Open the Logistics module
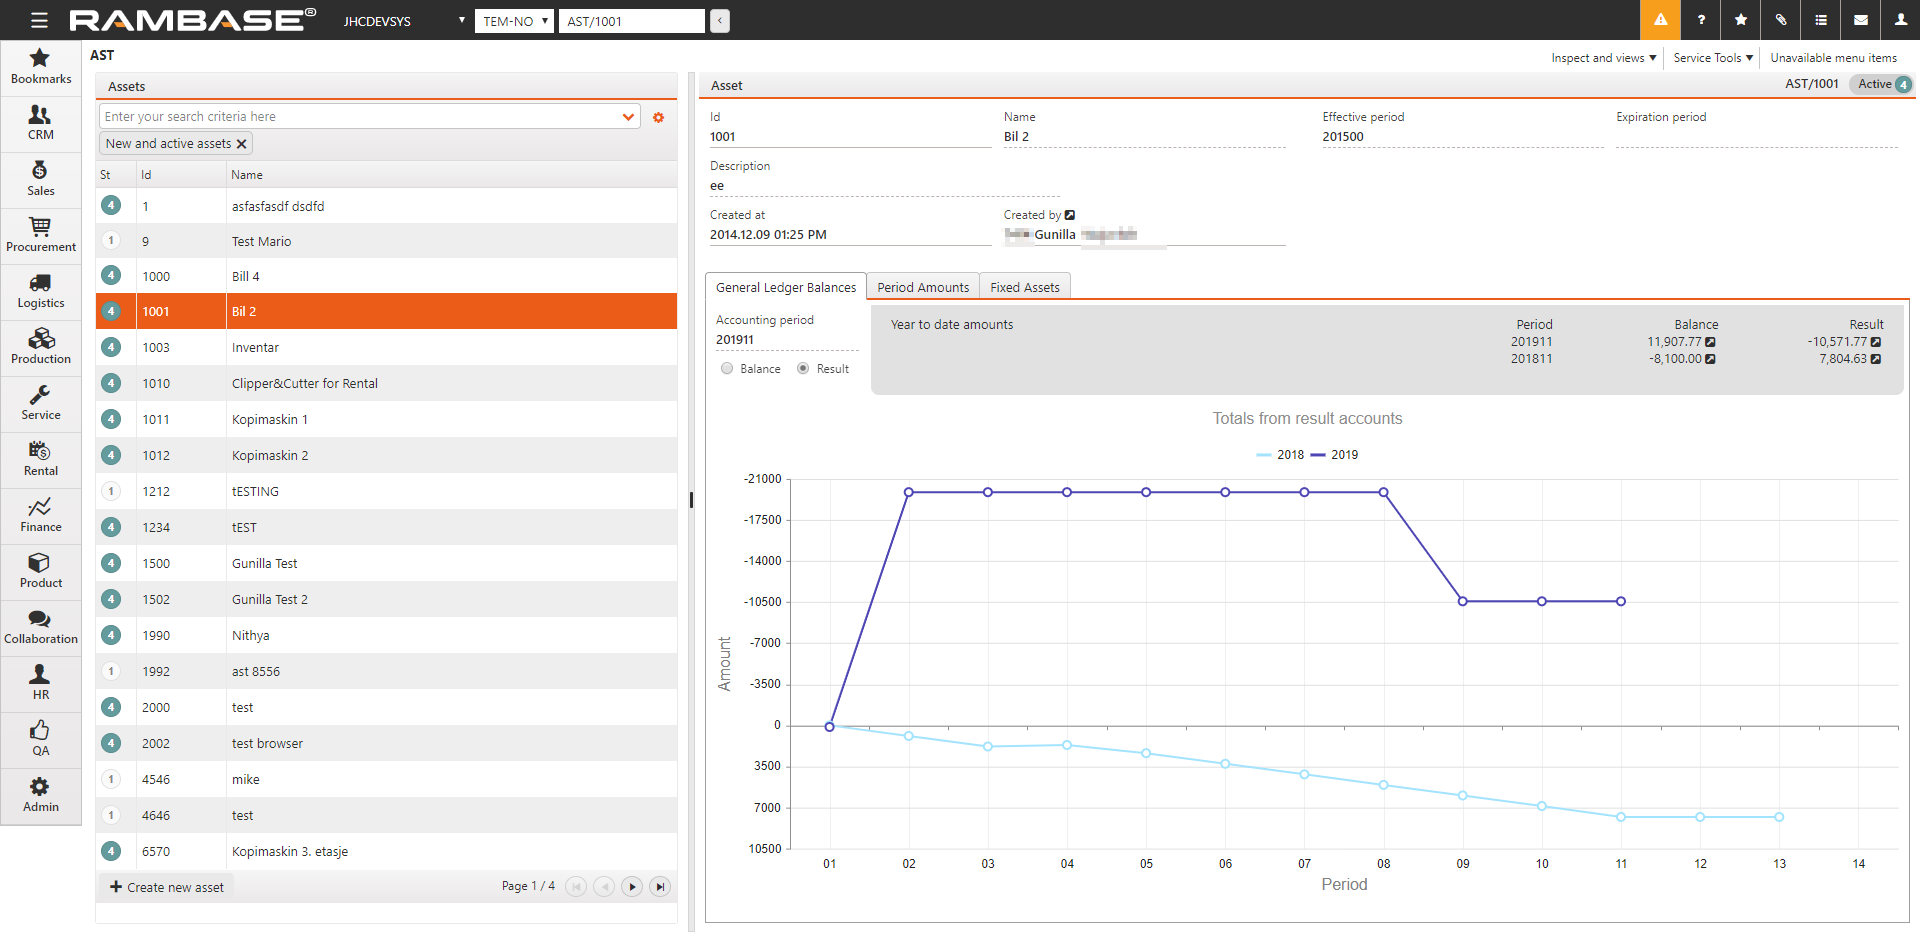The width and height of the screenshot is (1920, 937). [x=41, y=292]
